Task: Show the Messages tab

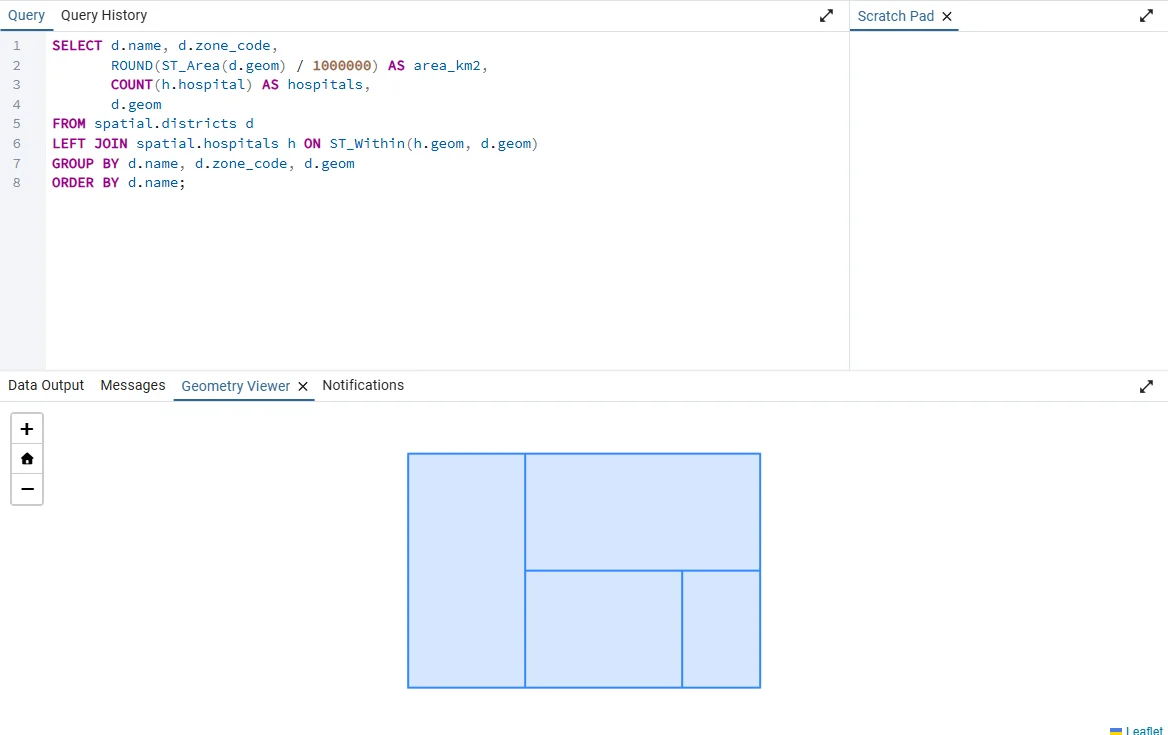Action: coord(133,386)
